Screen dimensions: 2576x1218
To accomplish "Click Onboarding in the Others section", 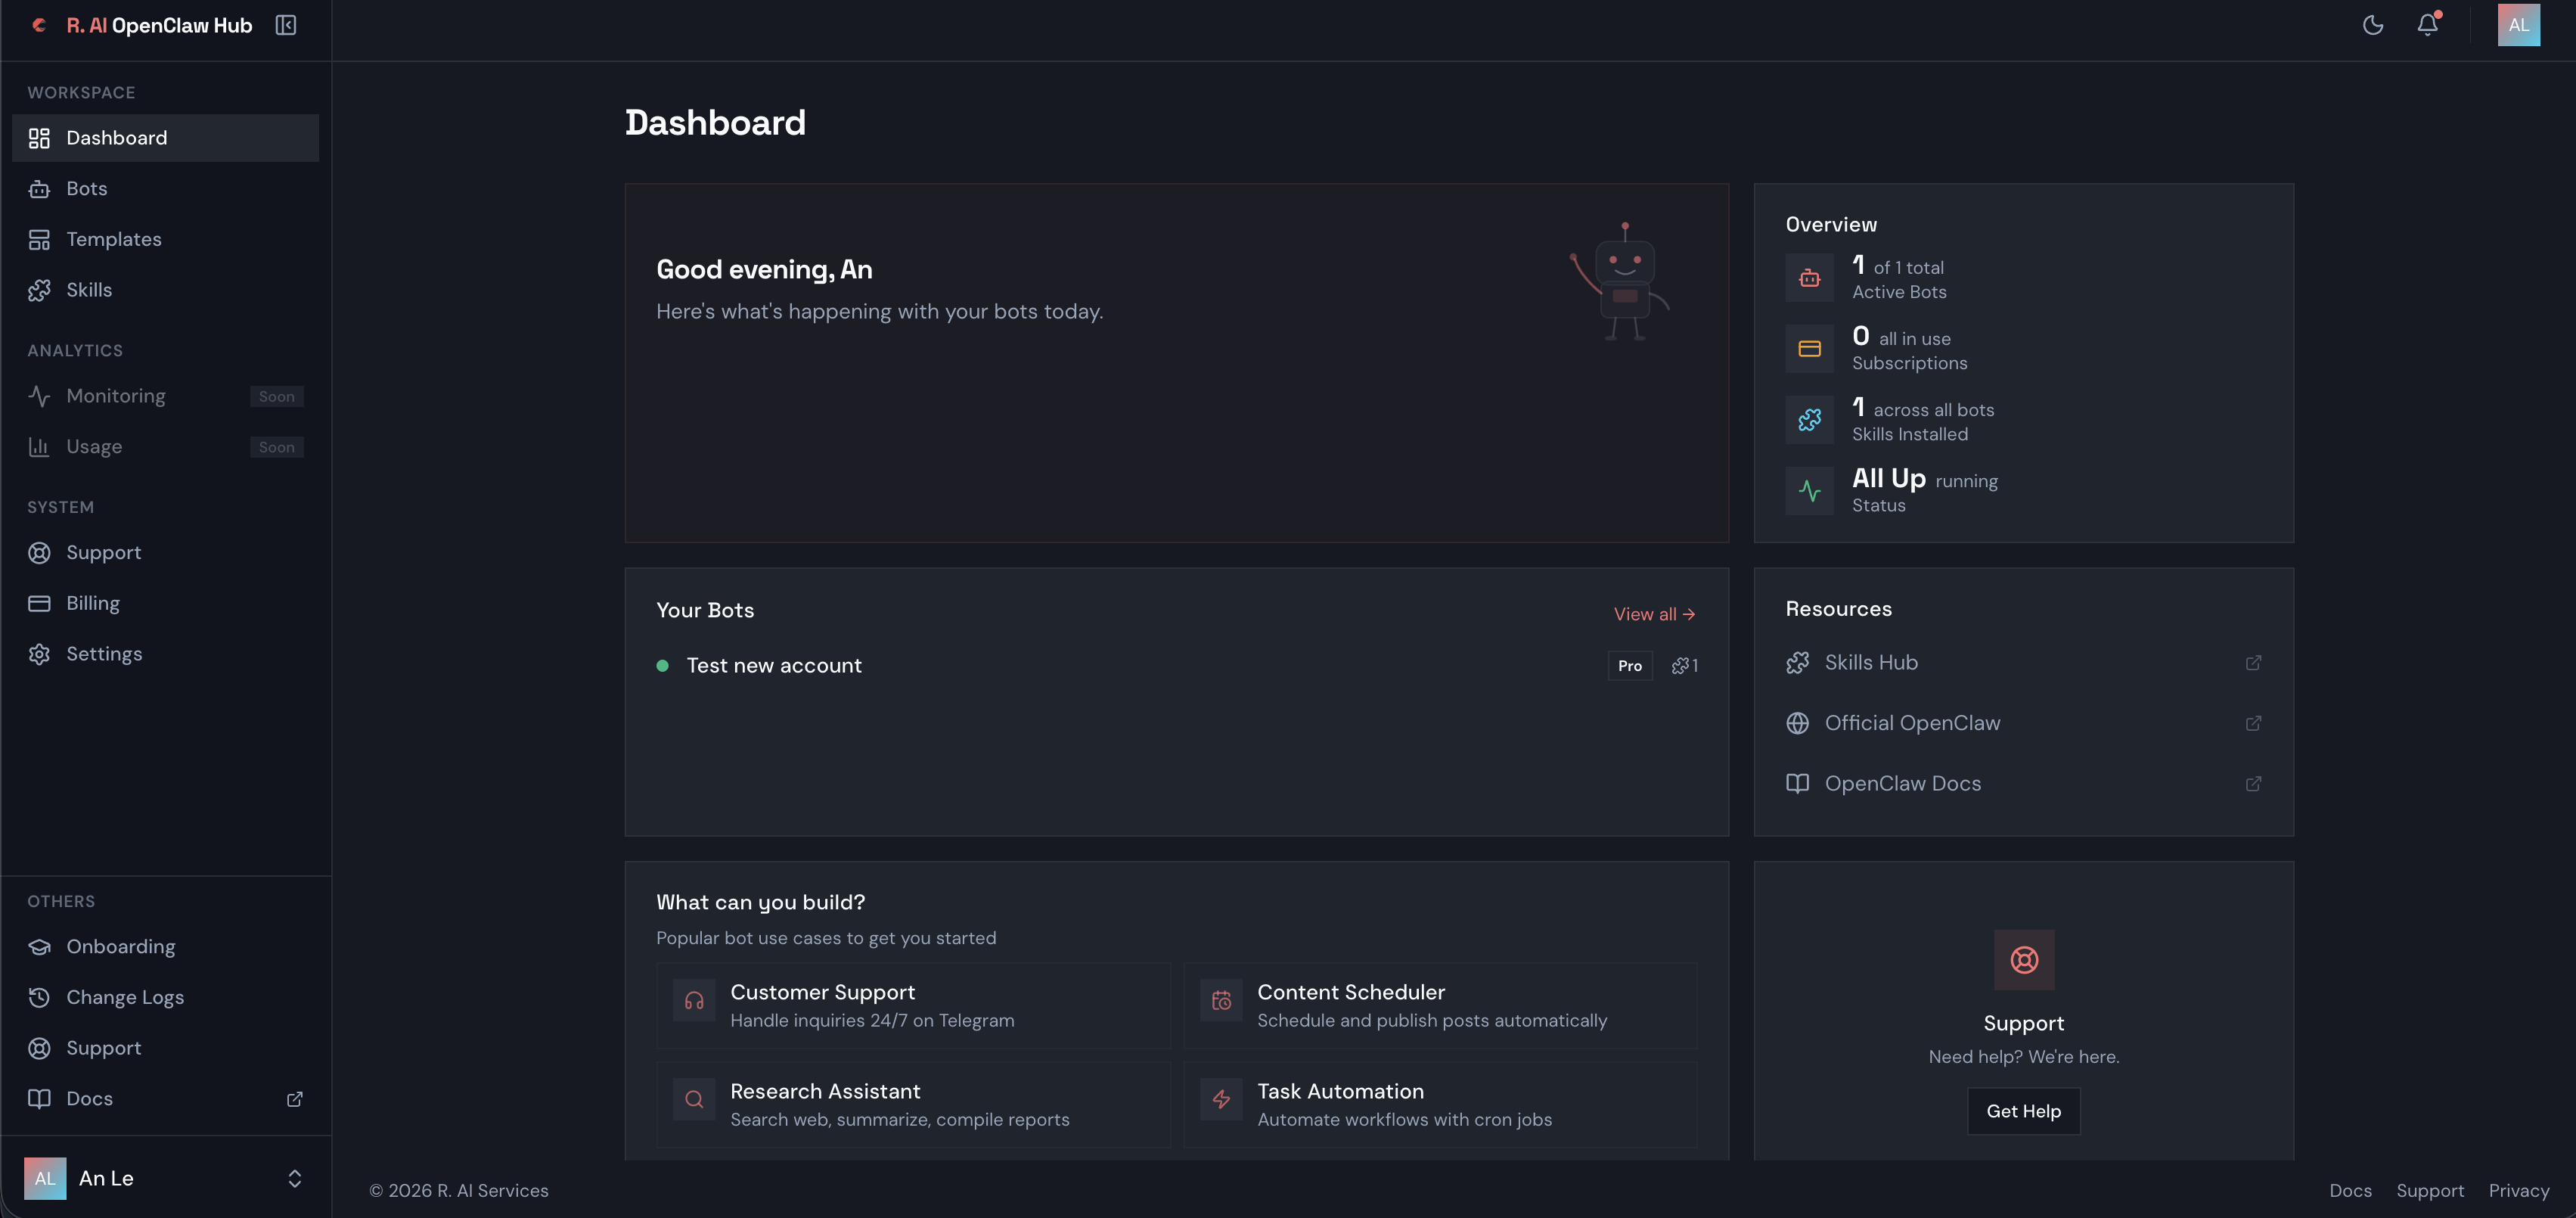I will coord(120,947).
